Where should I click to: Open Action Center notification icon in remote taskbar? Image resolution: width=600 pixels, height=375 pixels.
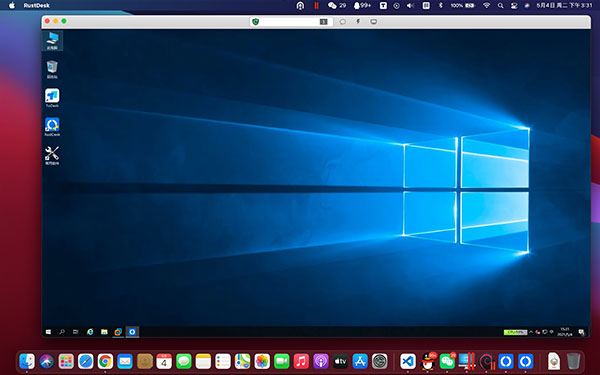click(x=581, y=332)
